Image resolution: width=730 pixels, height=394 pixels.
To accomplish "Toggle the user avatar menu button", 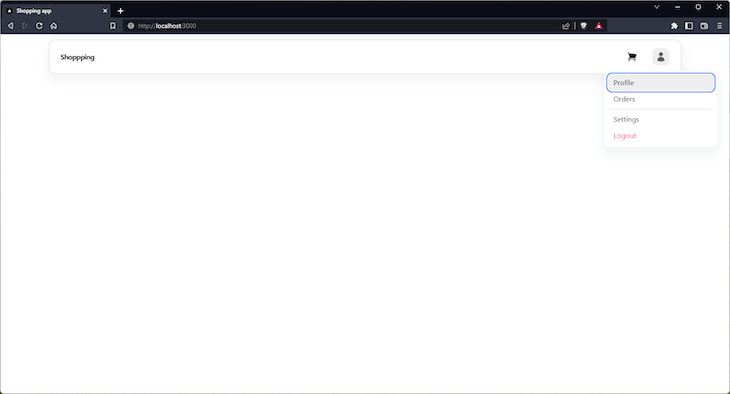I will (x=661, y=57).
